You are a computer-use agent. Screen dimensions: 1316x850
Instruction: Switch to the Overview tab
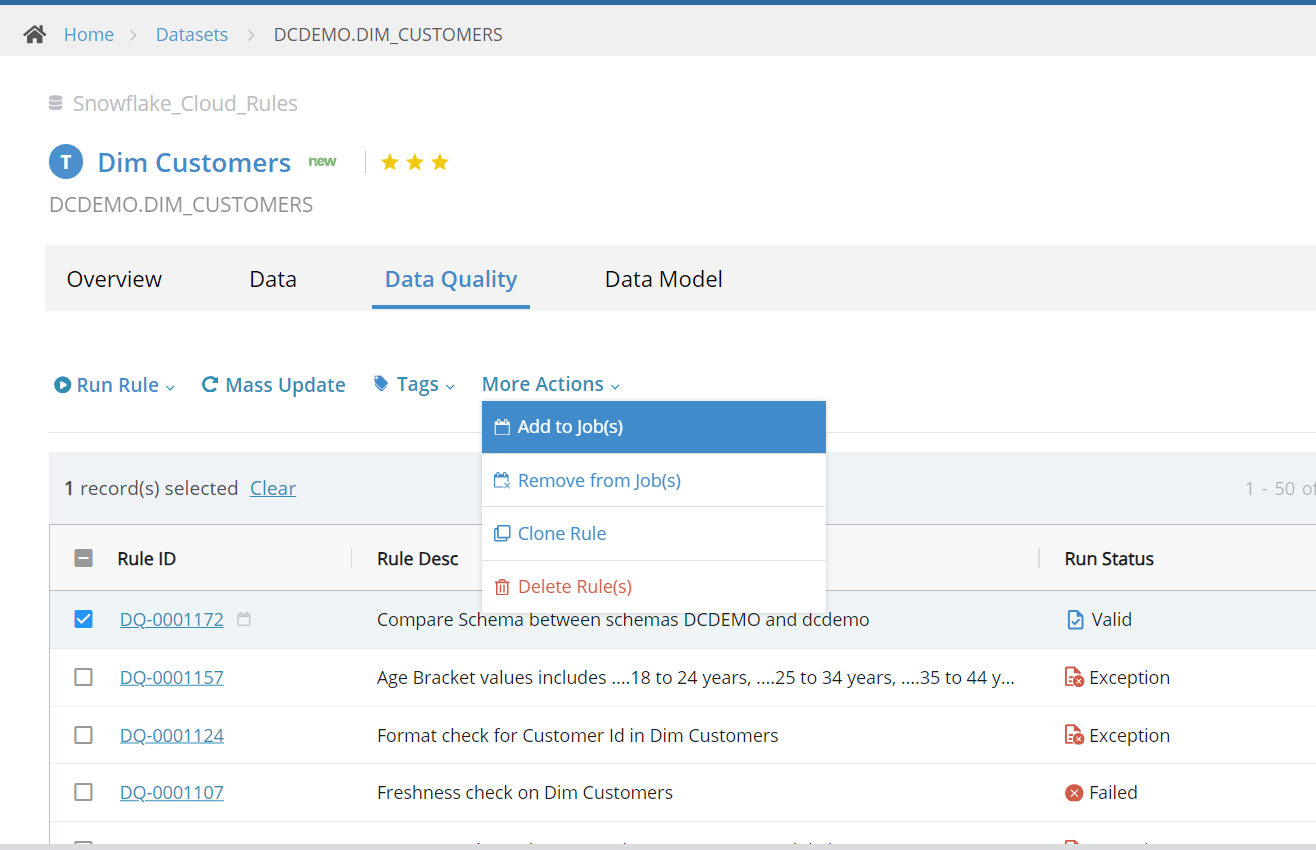pyautogui.click(x=114, y=279)
